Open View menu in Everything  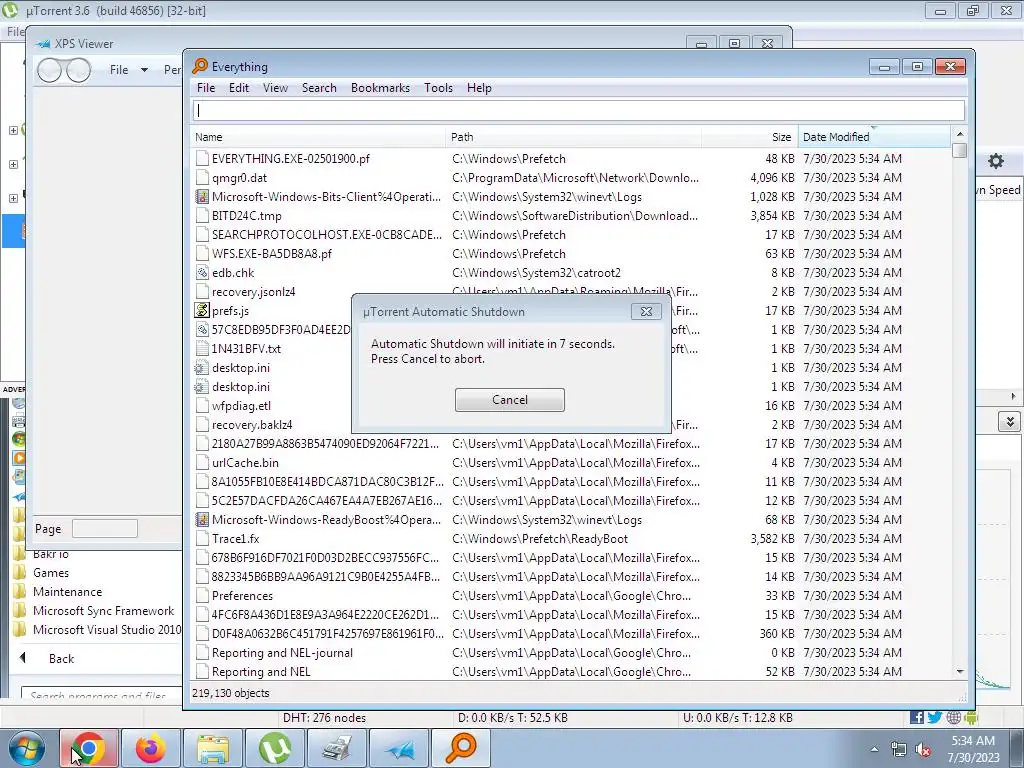(x=275, y=88)
